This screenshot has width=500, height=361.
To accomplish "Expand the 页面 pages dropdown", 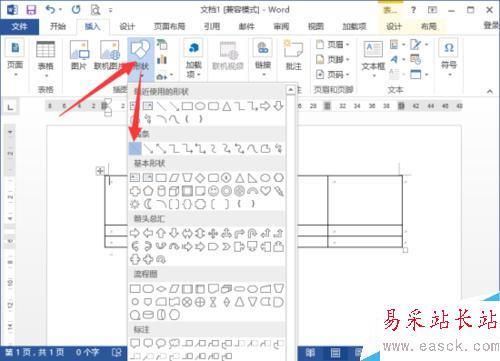I will point(15,74).
